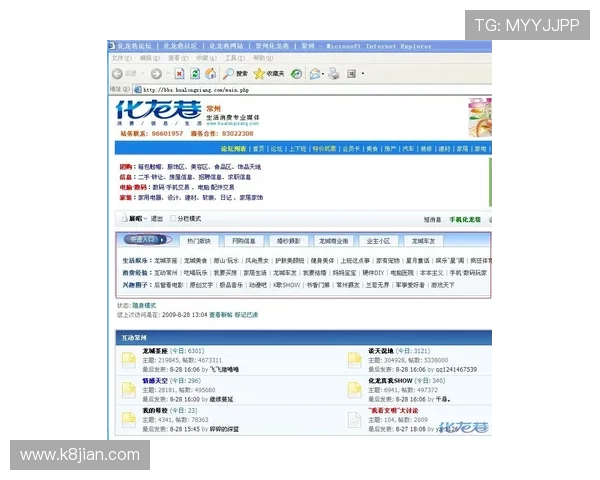Click 美食 in the blue nav bar
600x480 pixels.
(372, 149)
